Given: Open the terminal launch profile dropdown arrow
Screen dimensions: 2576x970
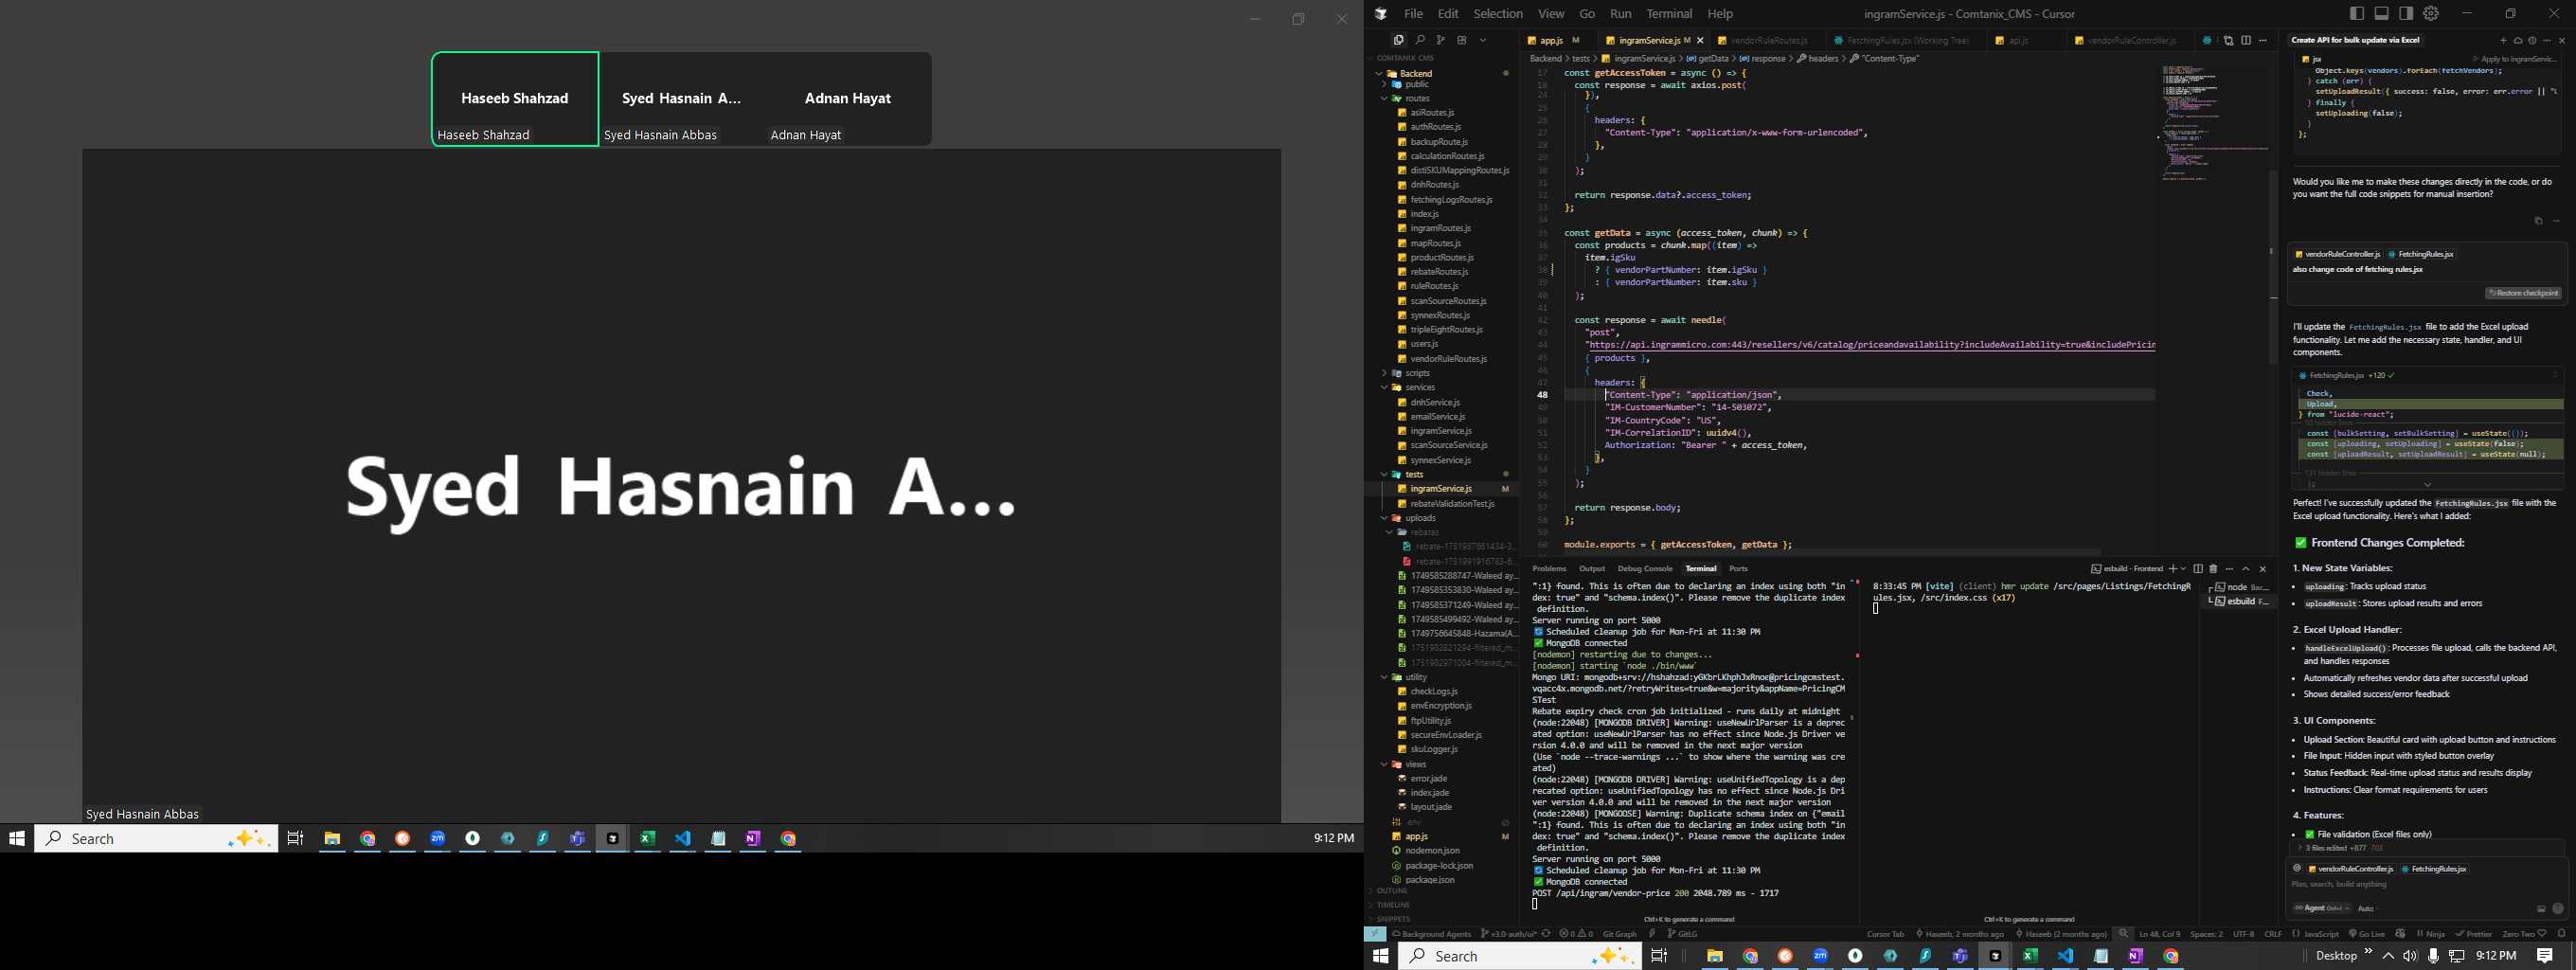Looking at the screenshot, I should tap(2183, 568).
